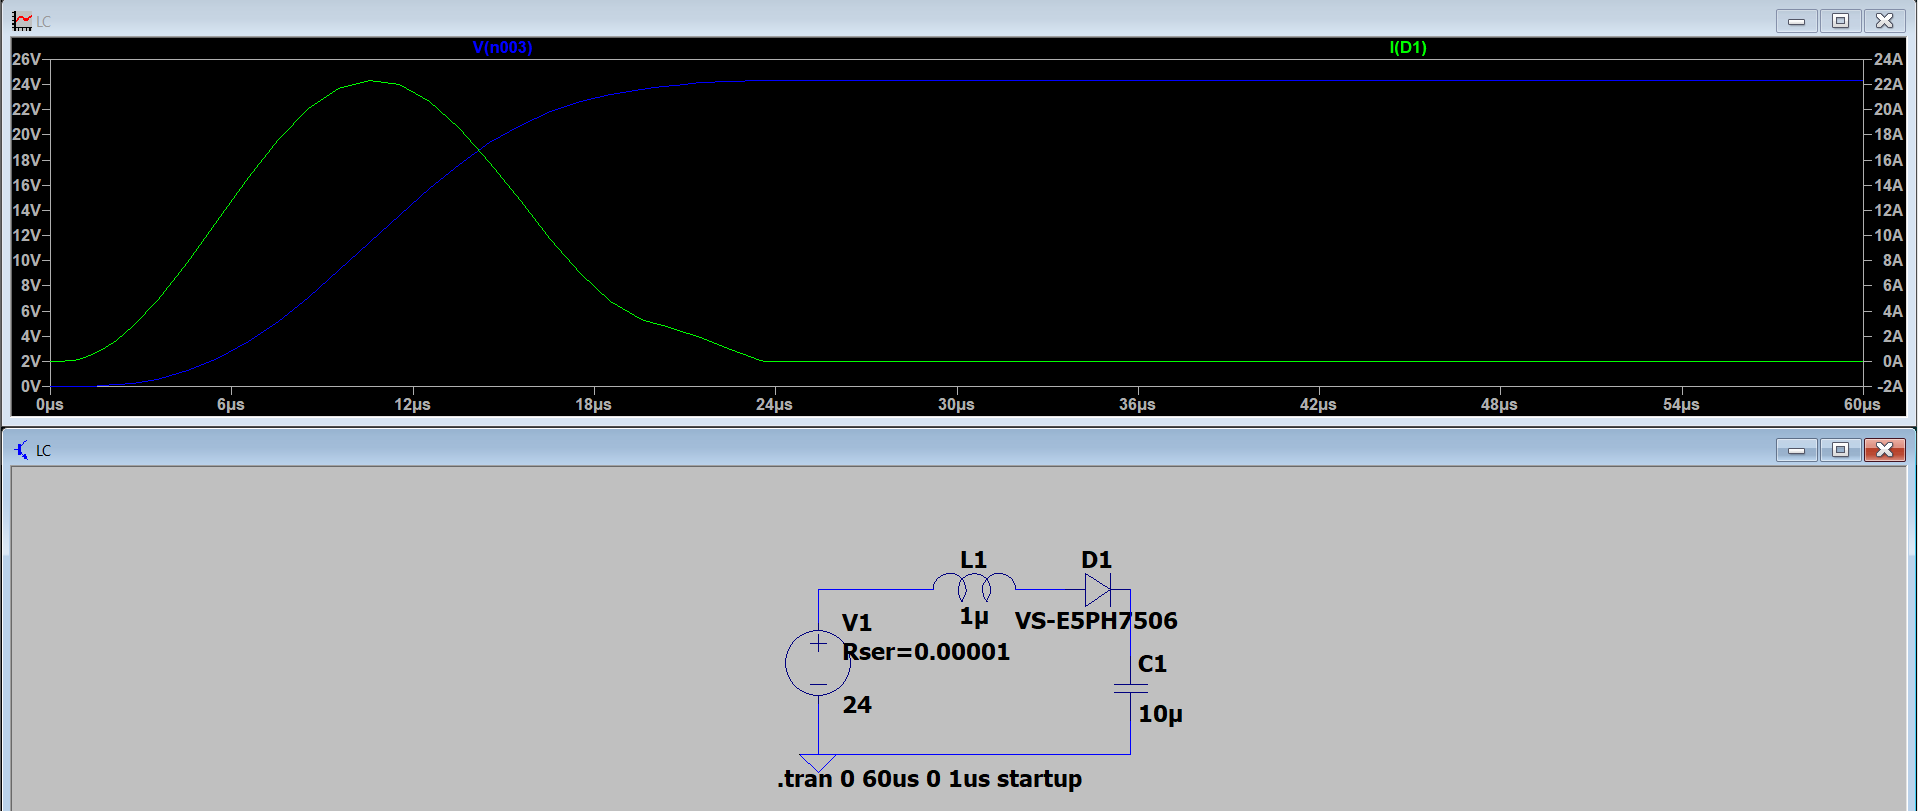Maximize the schematic LC window
1918x811 pixels.
point(1840,450)
